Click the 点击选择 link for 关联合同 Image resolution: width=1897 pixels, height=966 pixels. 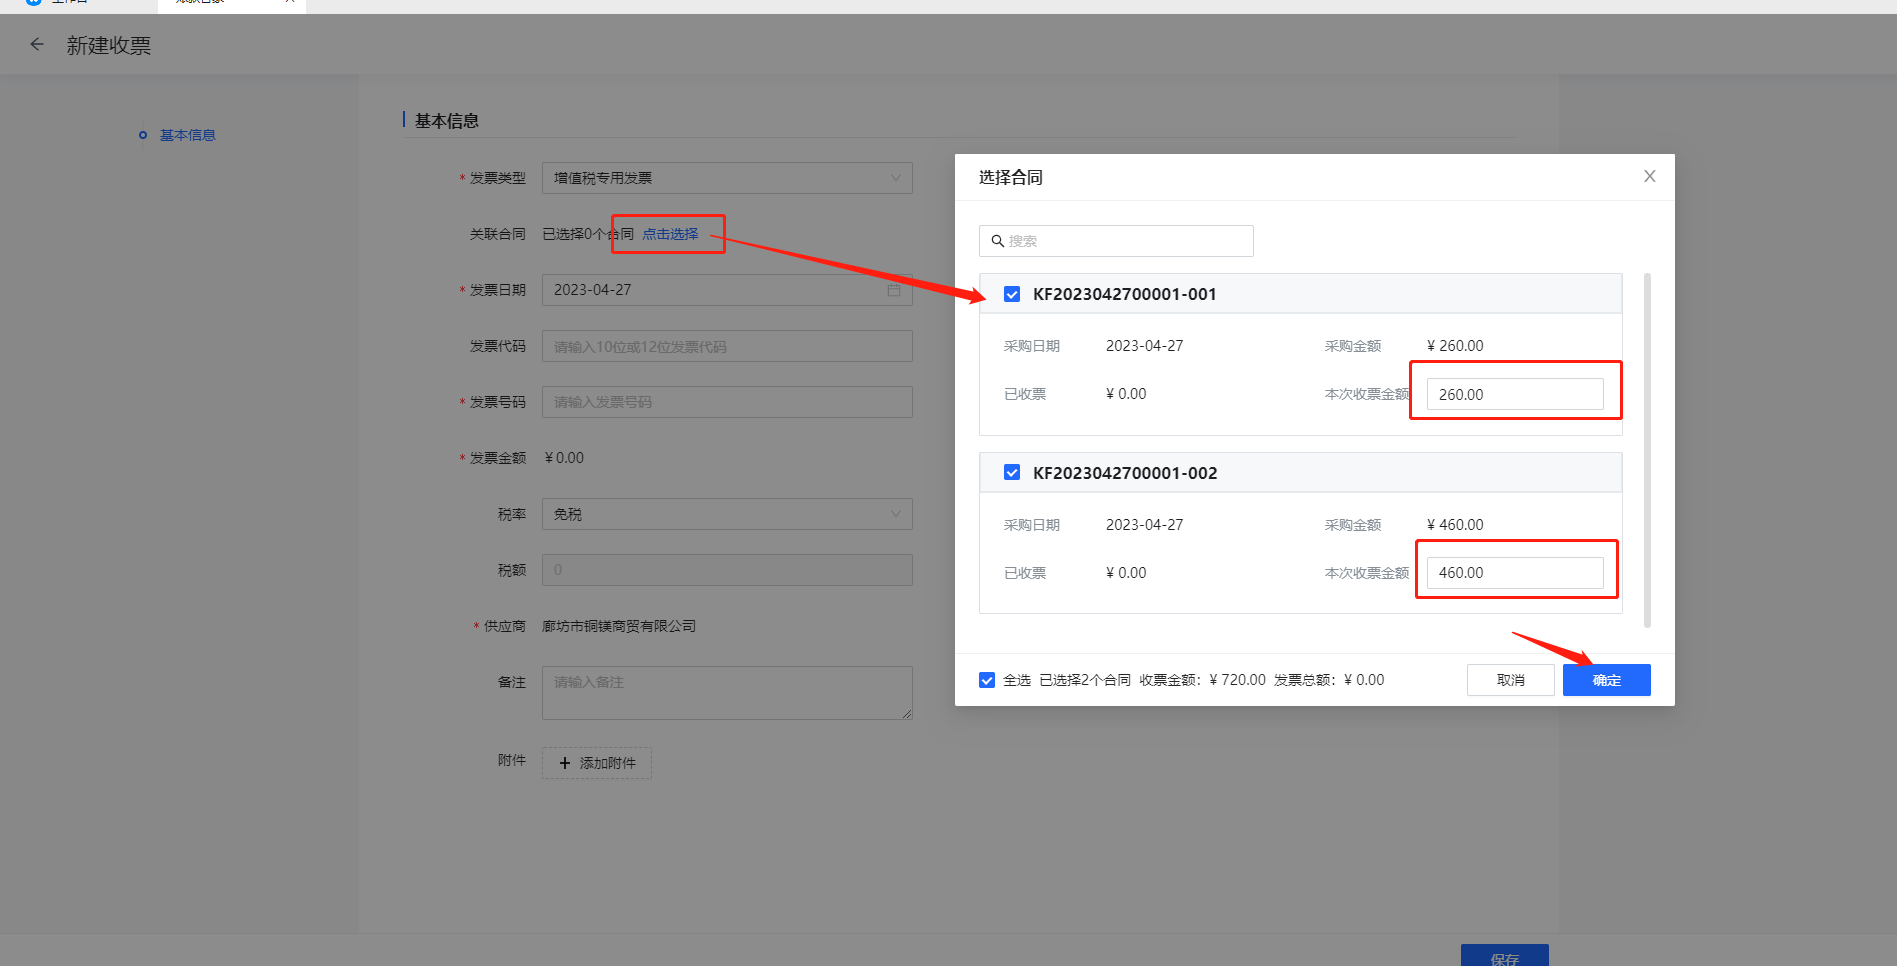point(670,234)
